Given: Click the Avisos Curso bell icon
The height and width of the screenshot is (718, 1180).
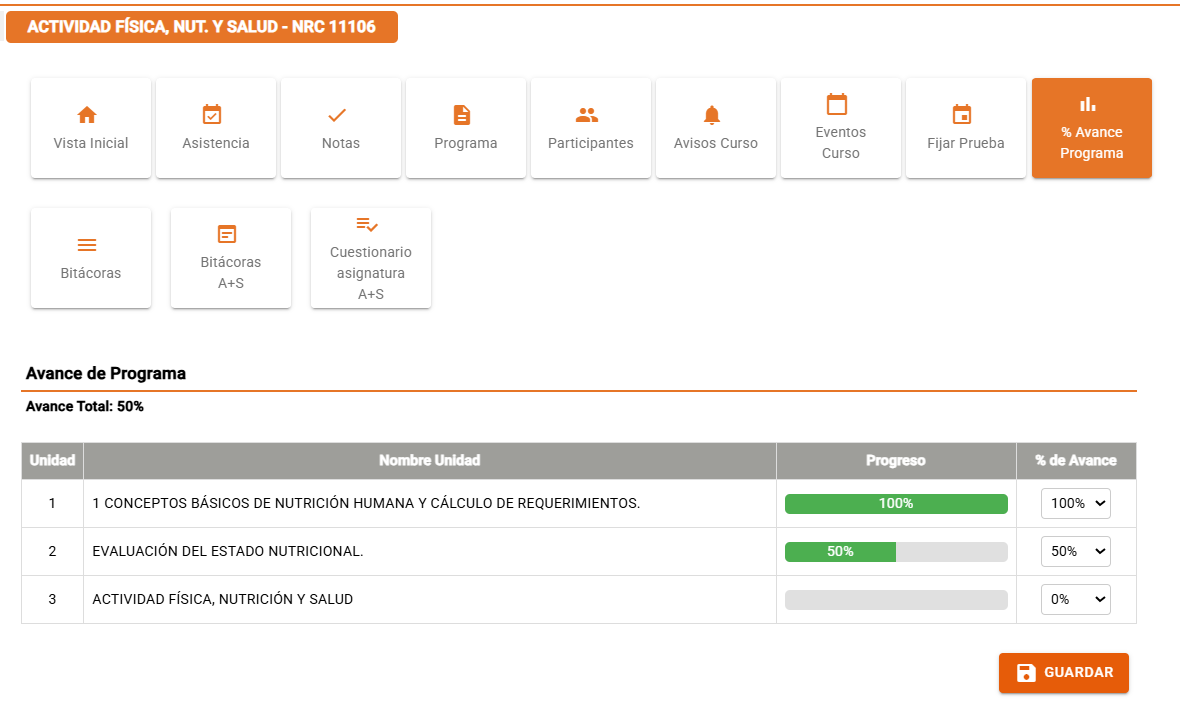Looking at the screenshot, I should 715,113.
